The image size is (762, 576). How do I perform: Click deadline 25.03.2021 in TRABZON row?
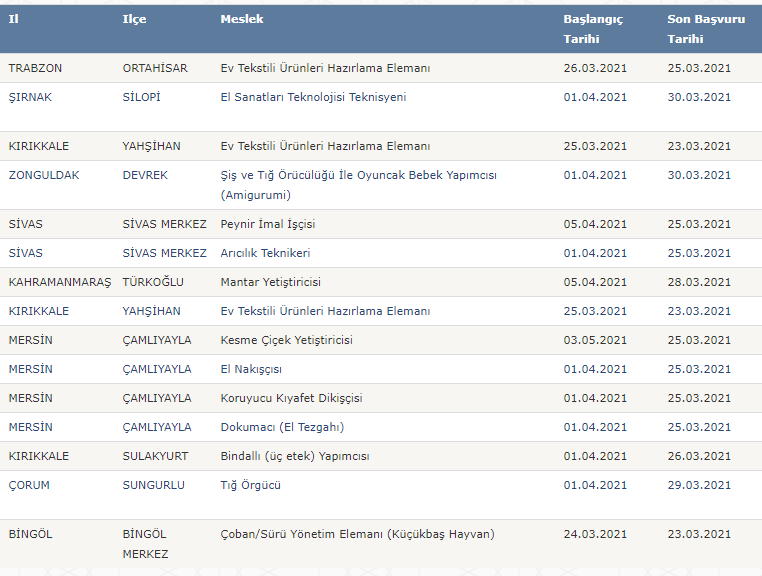tap(699, 68)
